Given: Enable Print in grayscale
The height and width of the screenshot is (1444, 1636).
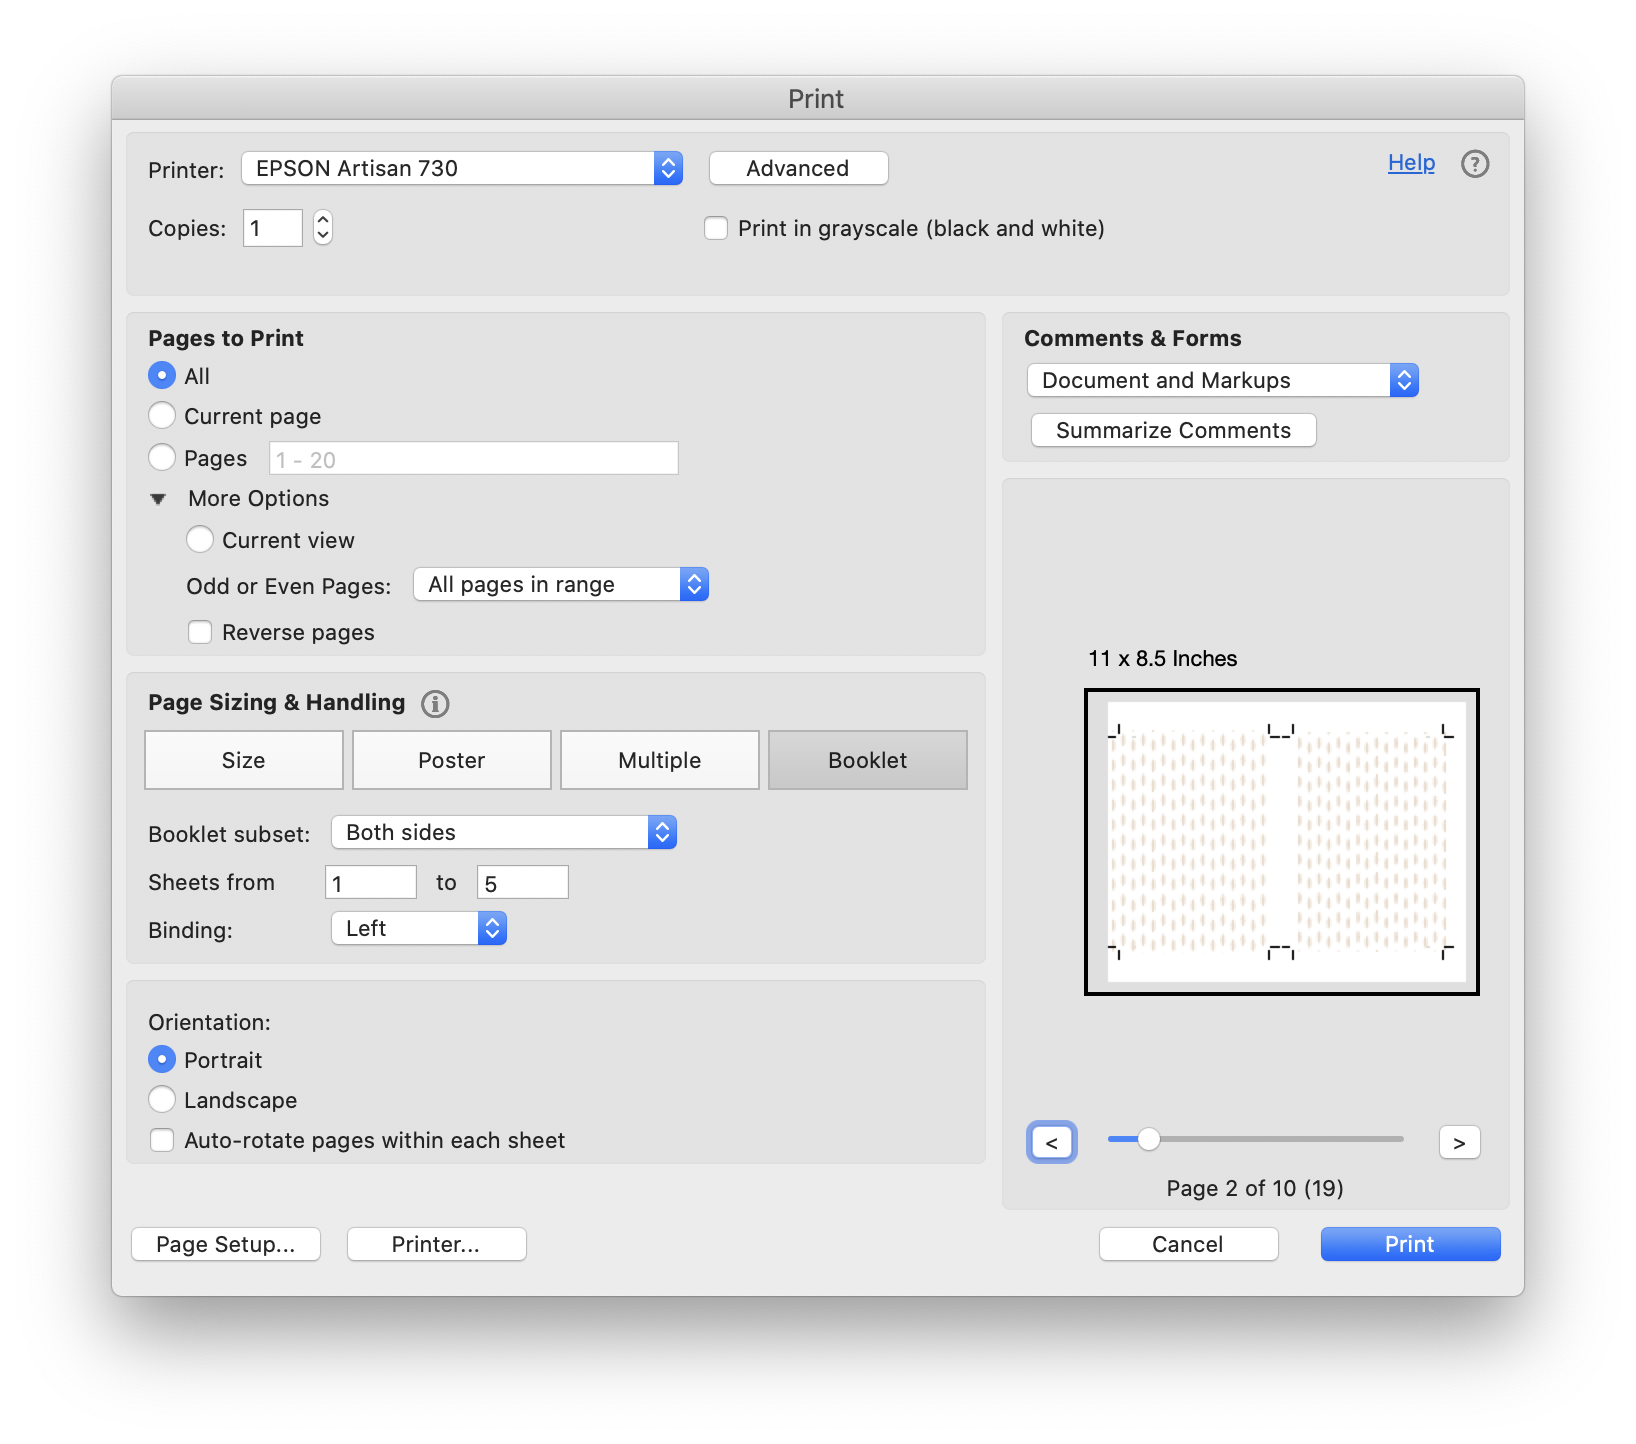Looking at the screenshot, I should [716, 228].
